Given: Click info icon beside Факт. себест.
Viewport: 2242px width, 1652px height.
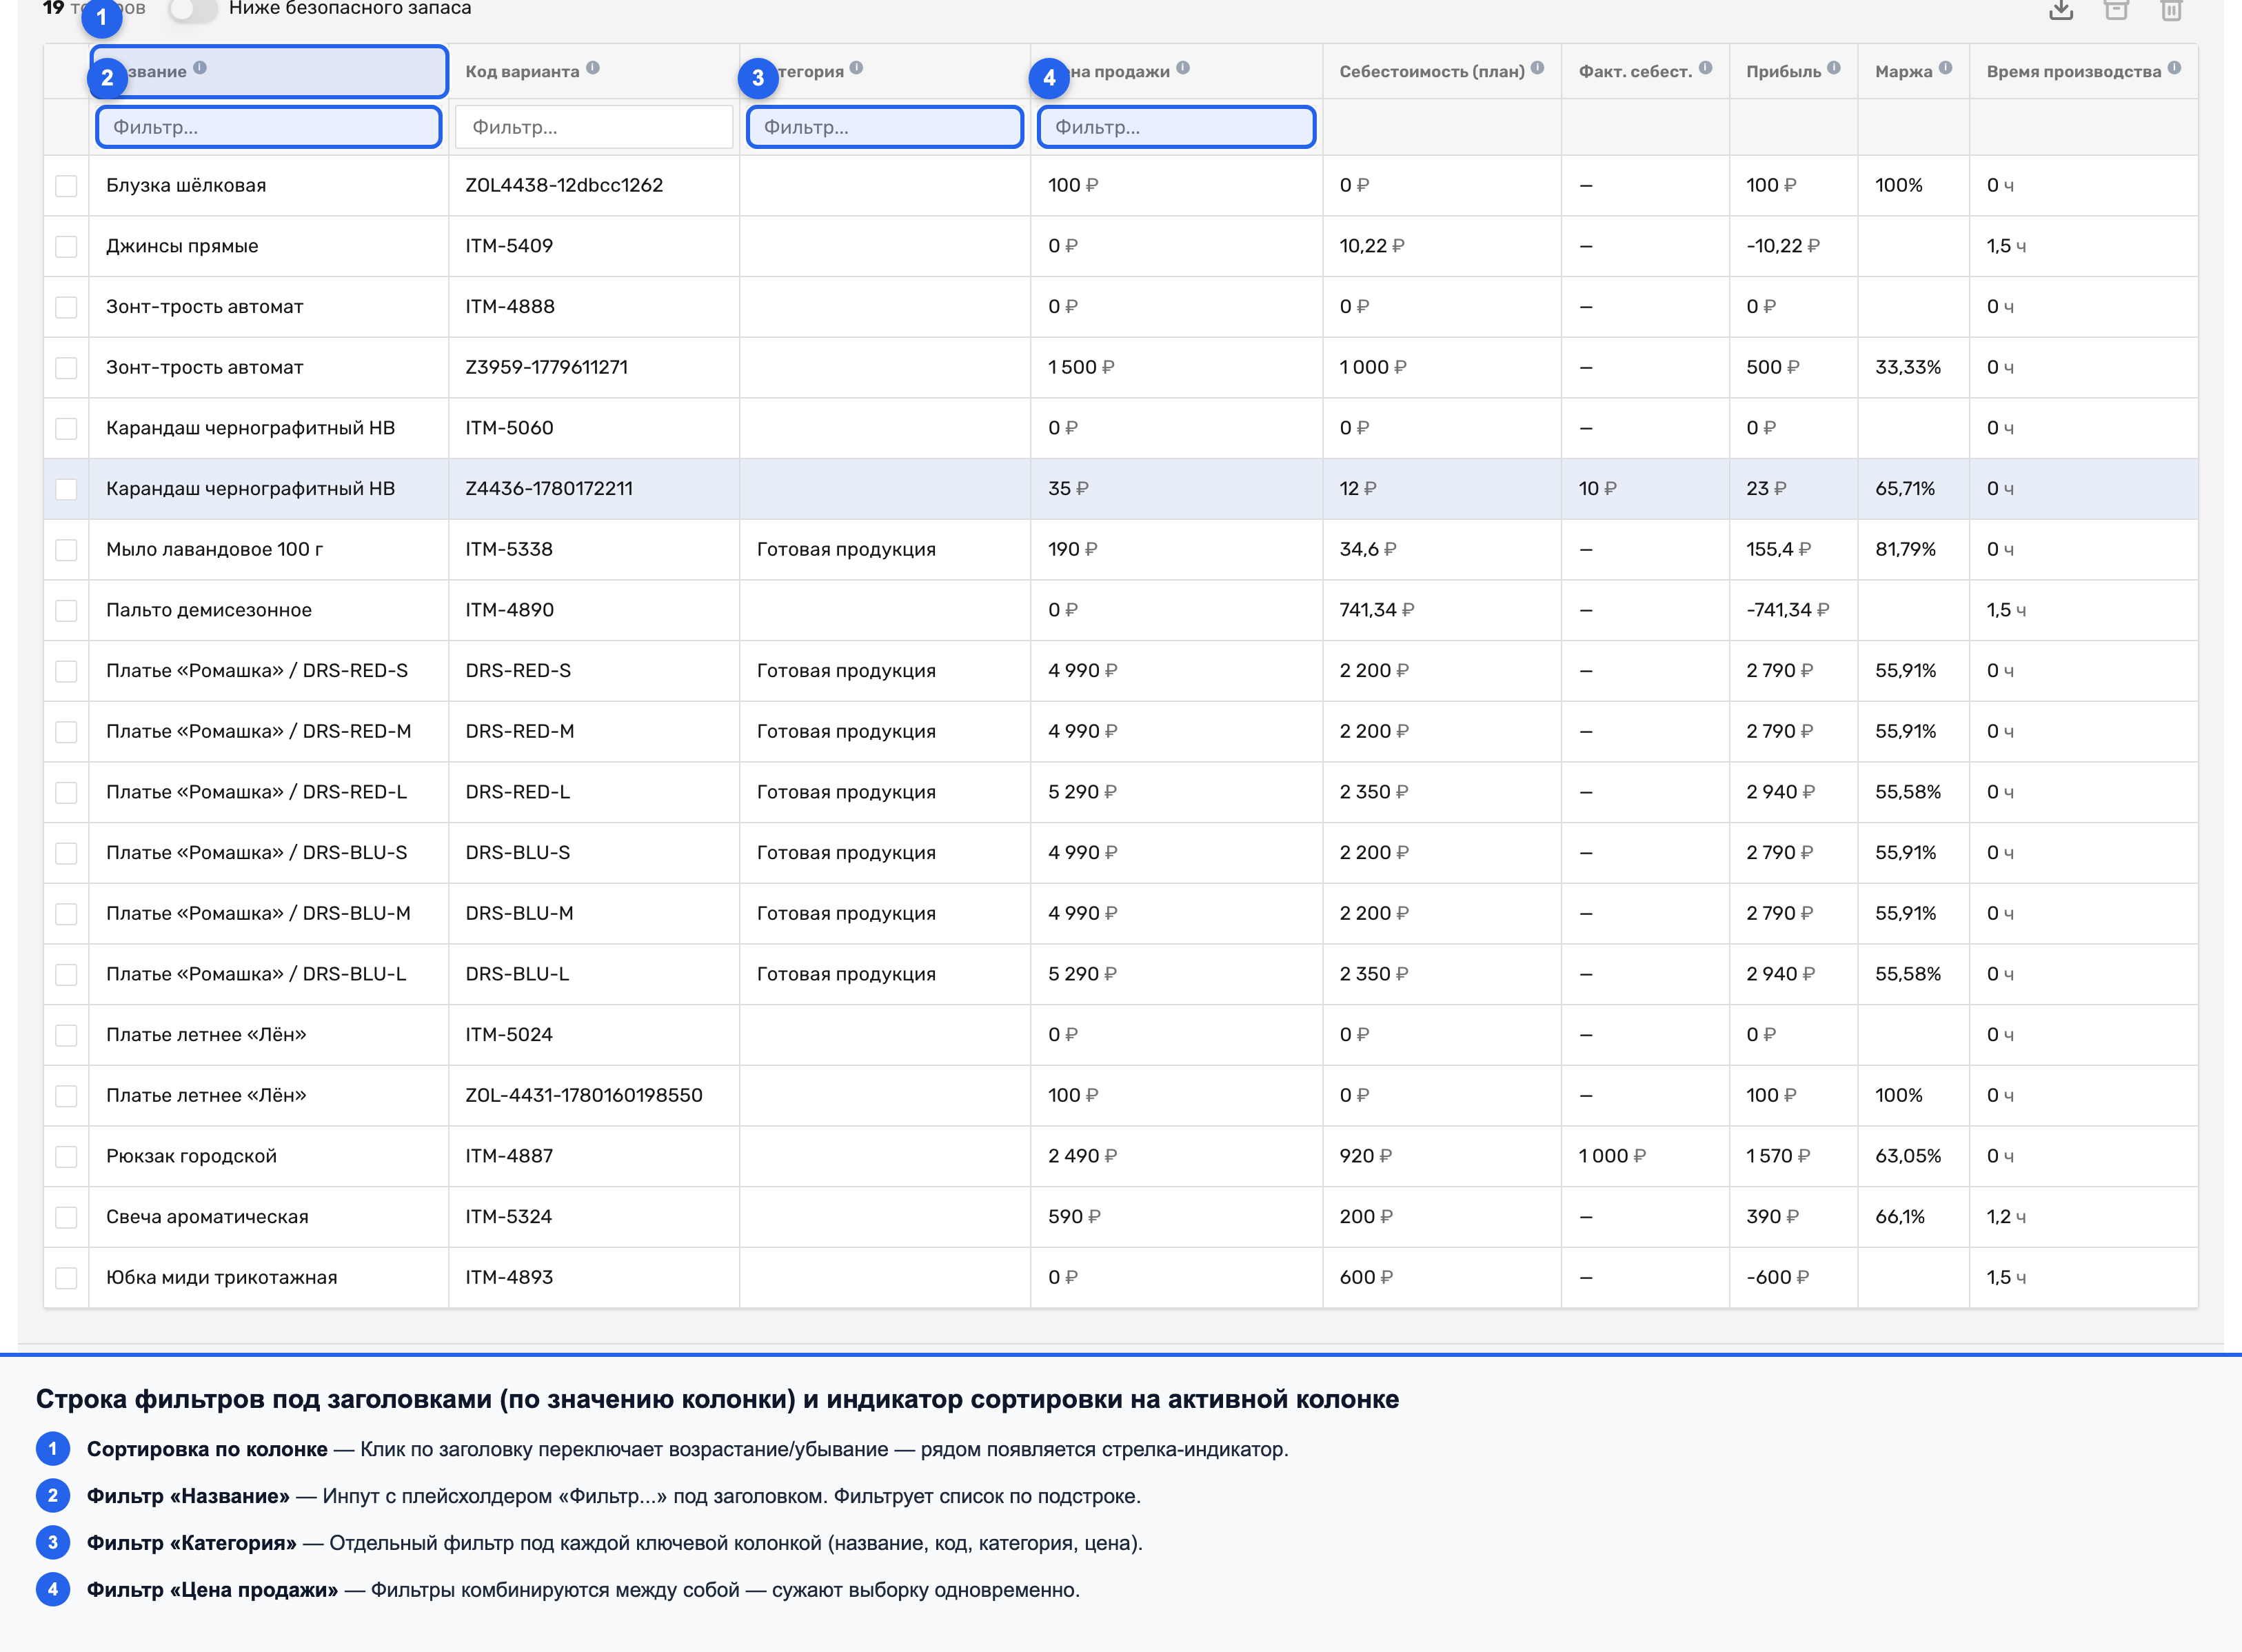Looking at the screenshot, I should click(x=1705, y=68).
